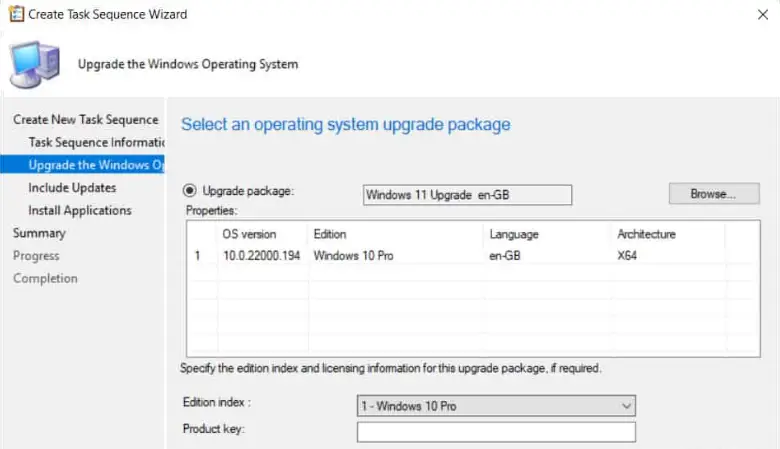Click the Completion step in sidebar
Viewport: 780px width, 449px height.
click(x=44, y=278)
